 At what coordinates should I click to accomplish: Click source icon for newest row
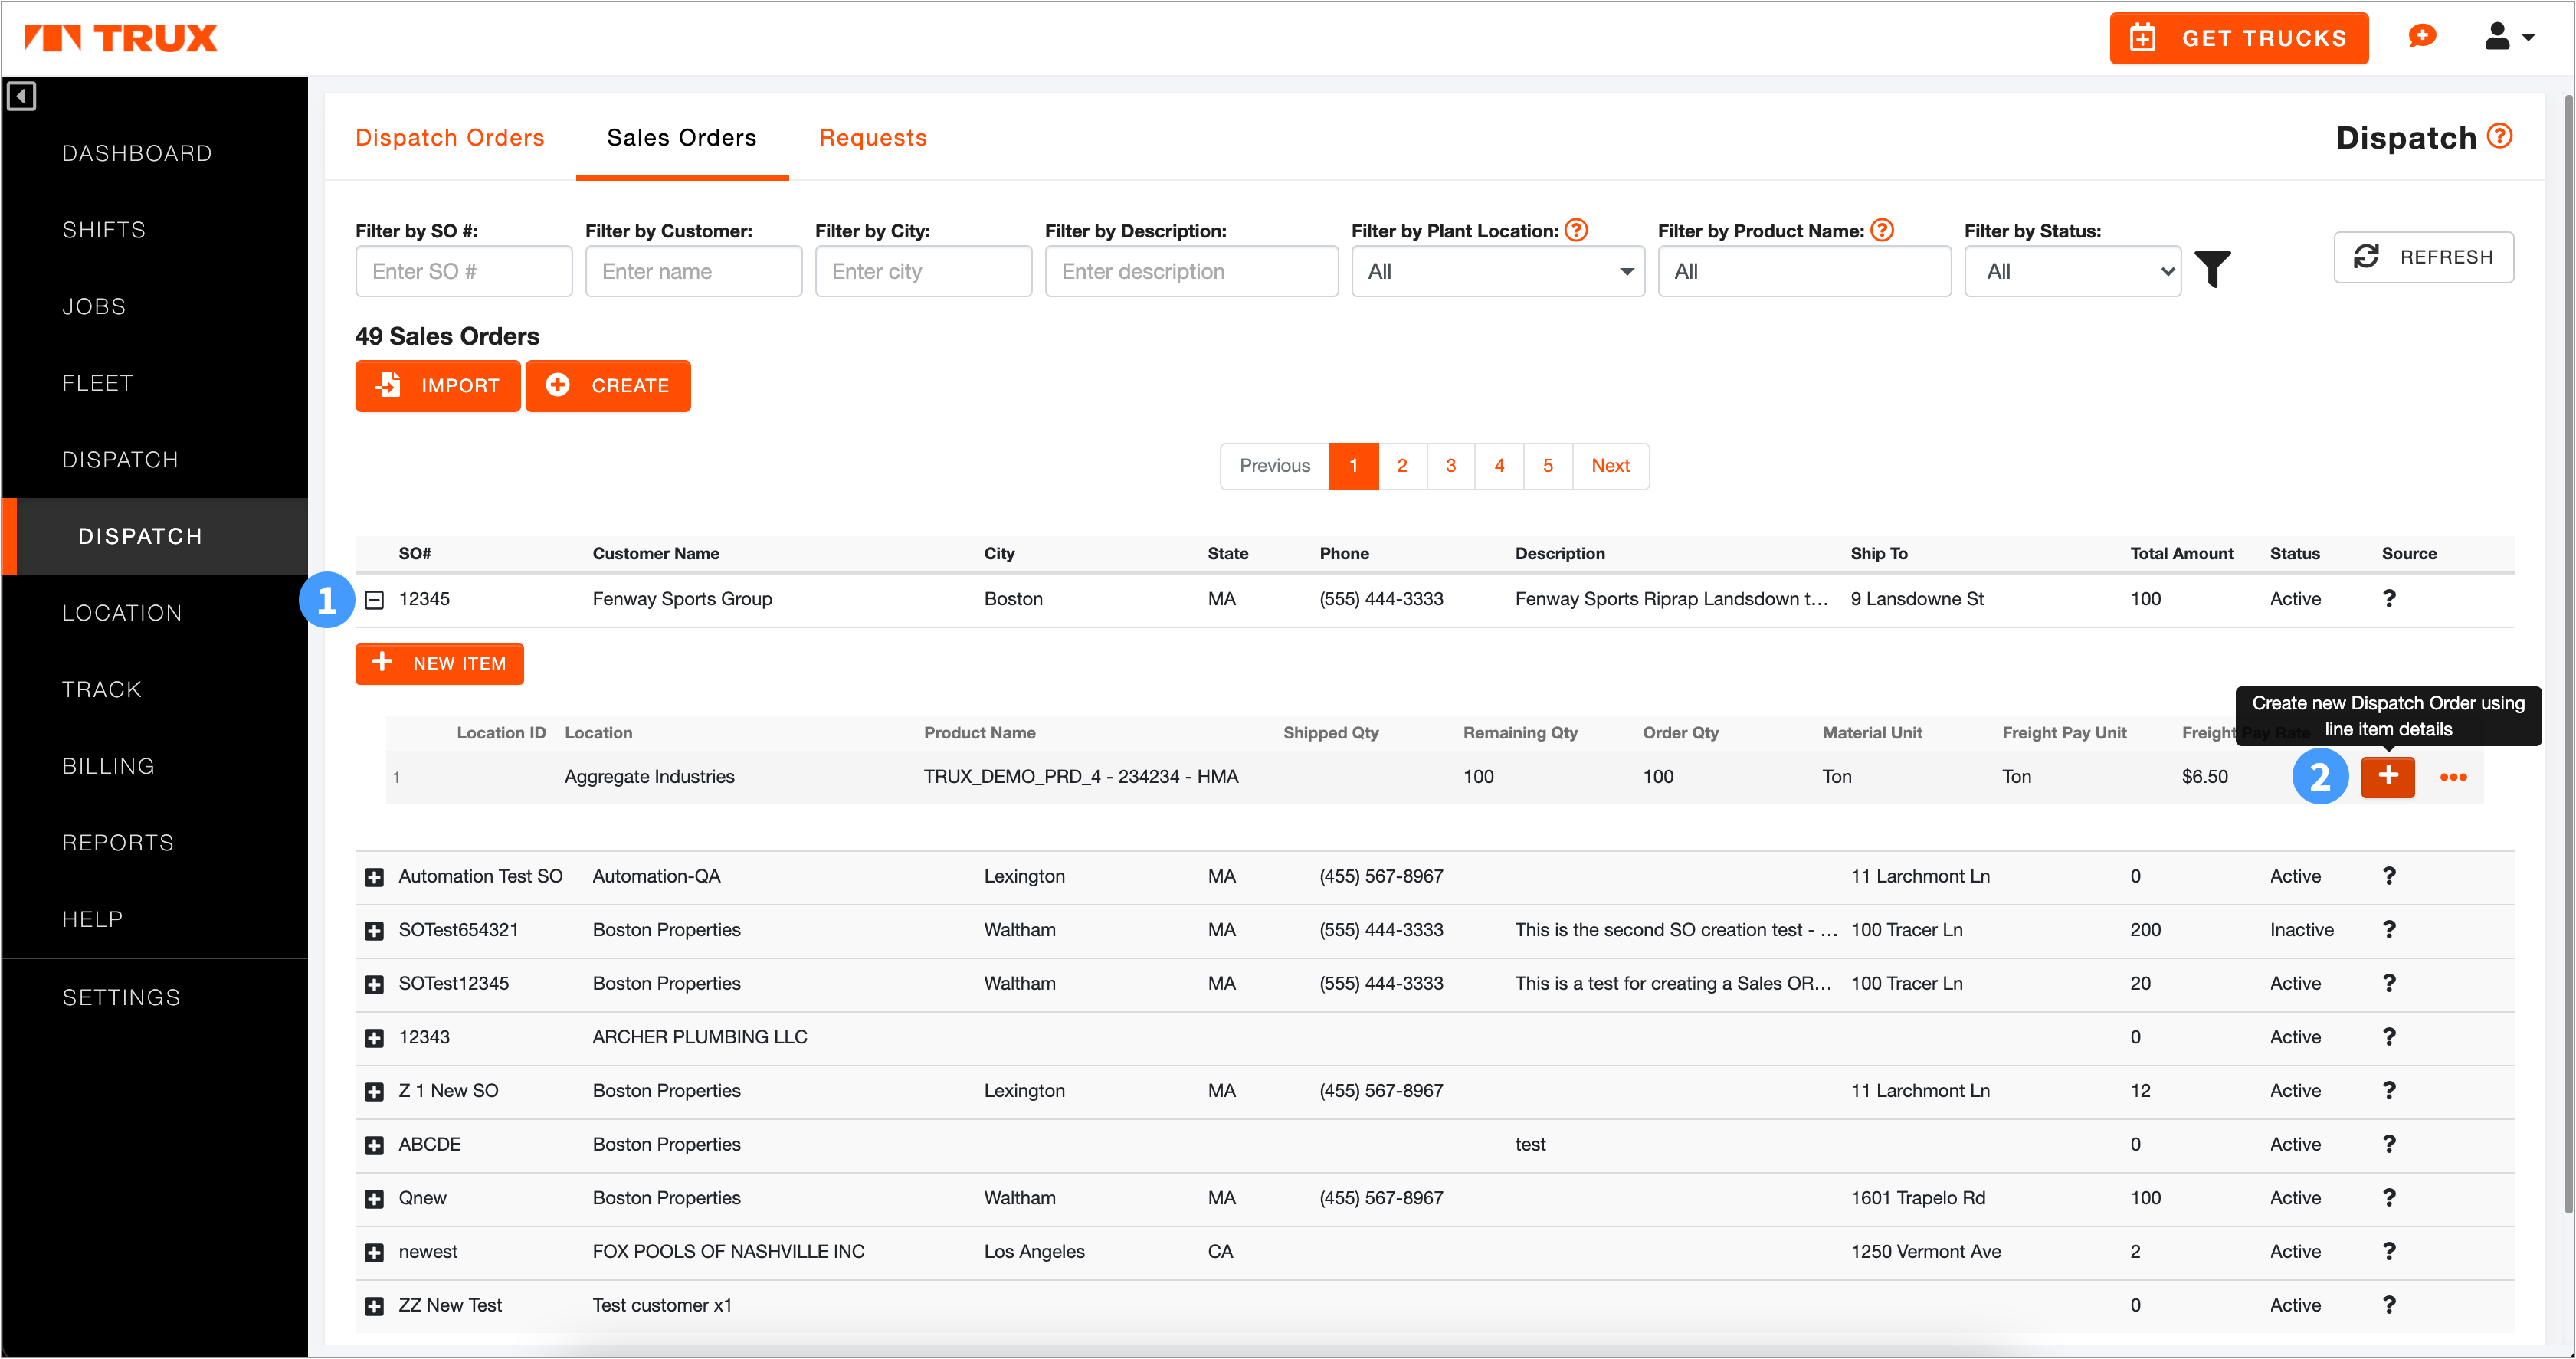2389,1251
